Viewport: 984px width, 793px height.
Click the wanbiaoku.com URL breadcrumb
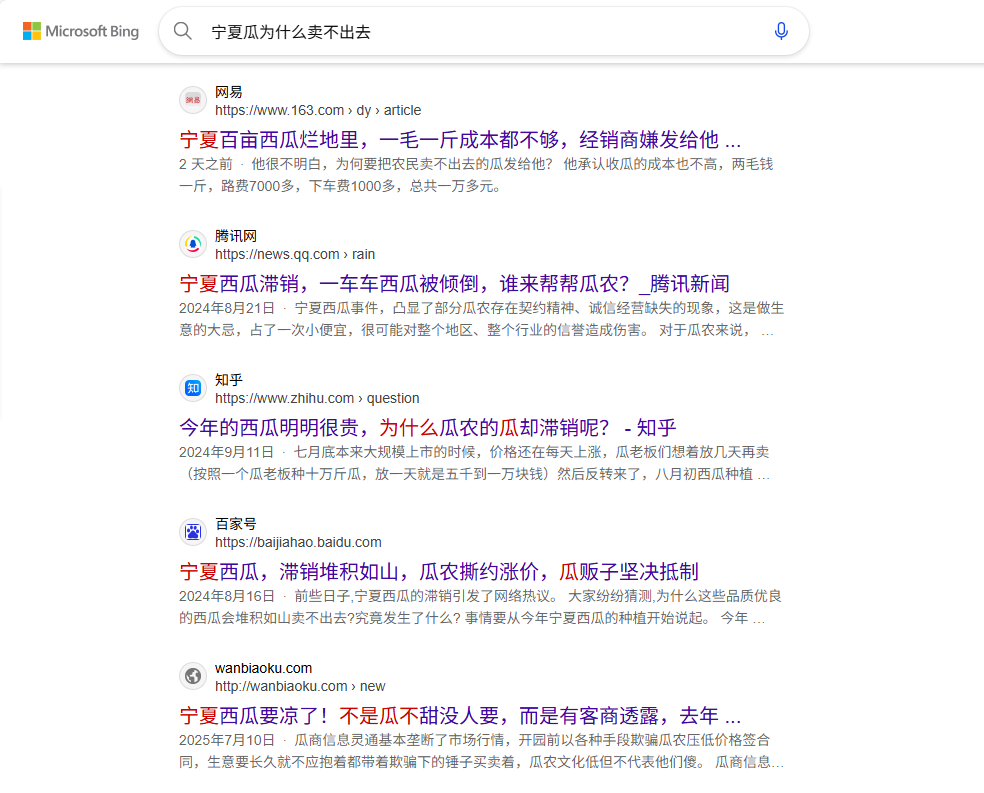[299, 686]
